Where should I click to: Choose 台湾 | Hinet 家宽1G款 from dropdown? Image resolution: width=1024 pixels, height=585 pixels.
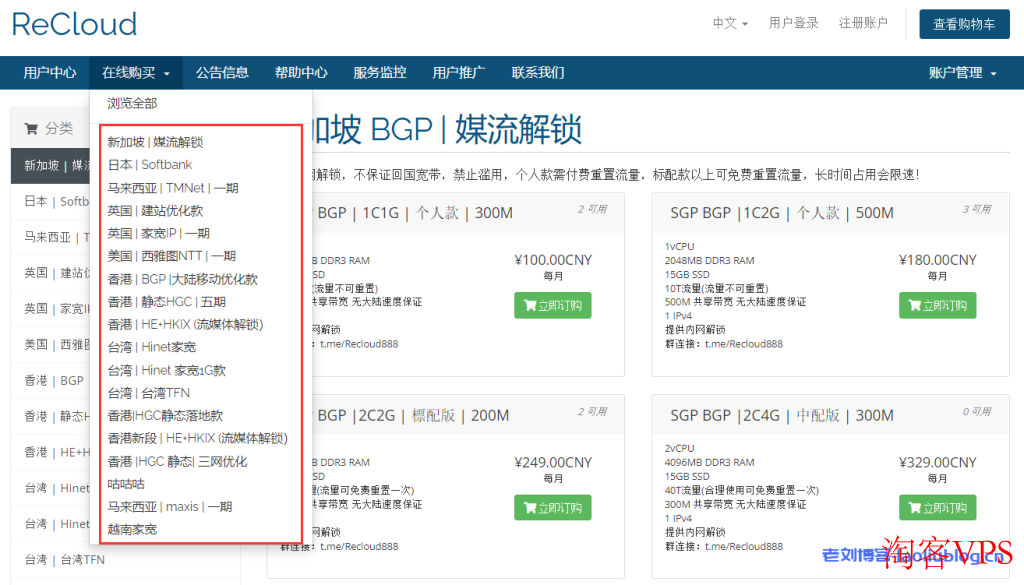(167, 370)
